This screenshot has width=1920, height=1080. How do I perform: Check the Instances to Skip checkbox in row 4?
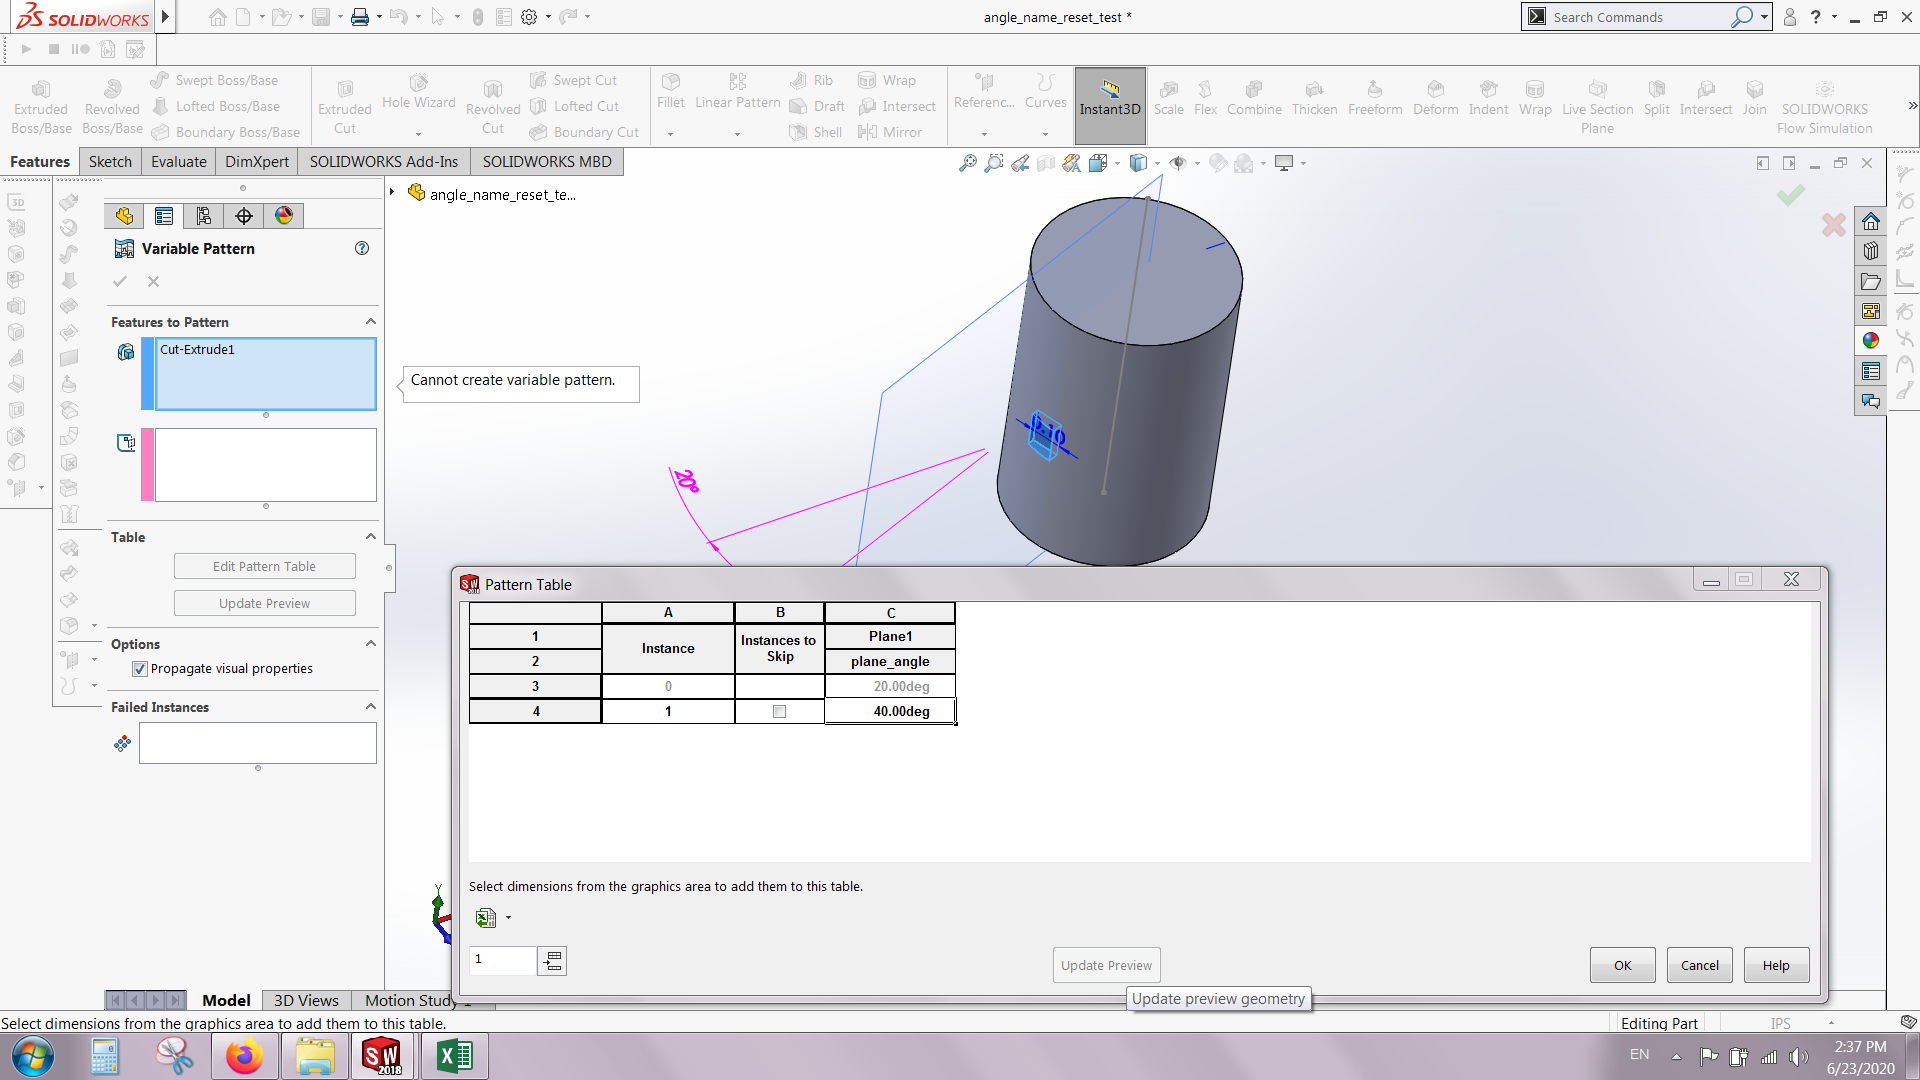pos(779,711)
